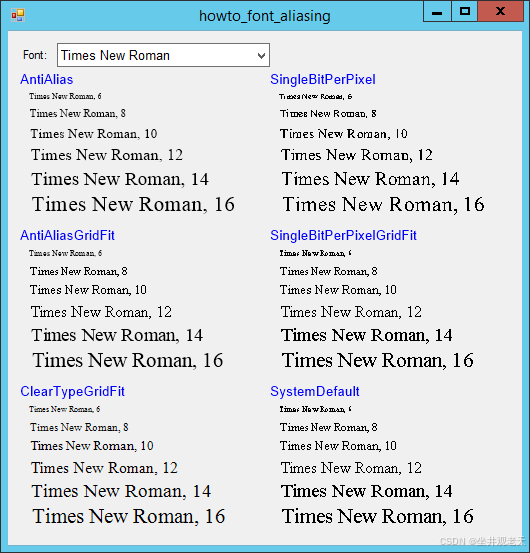Click the SystemDefault heading

[315, 391]
